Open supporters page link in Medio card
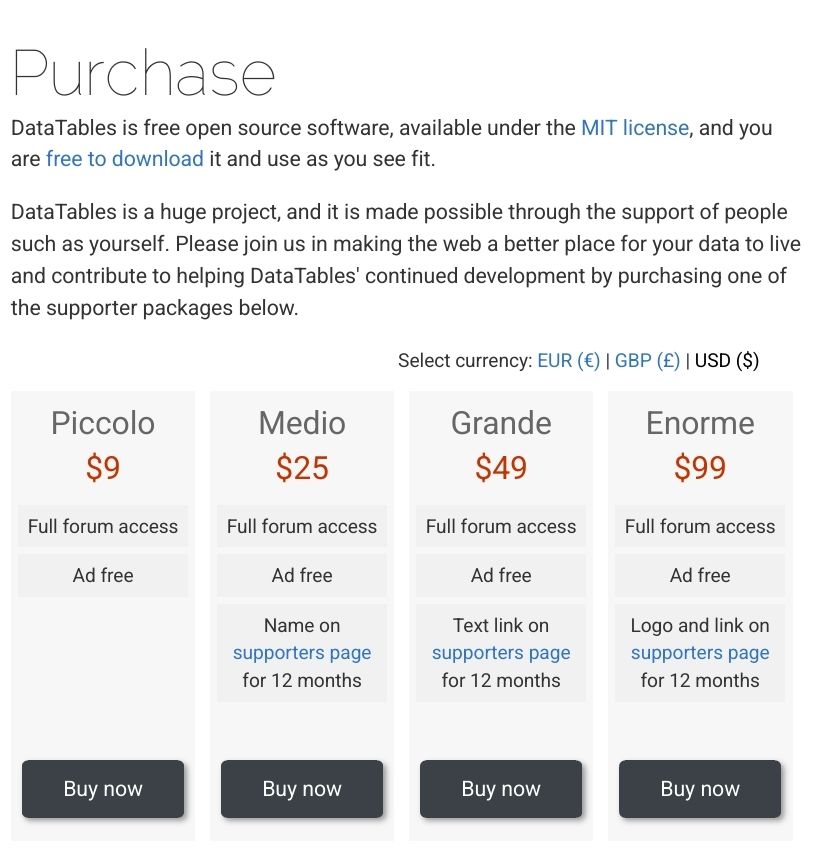The image size is (815, 867). pyautogui.click(x=302, y=653)
